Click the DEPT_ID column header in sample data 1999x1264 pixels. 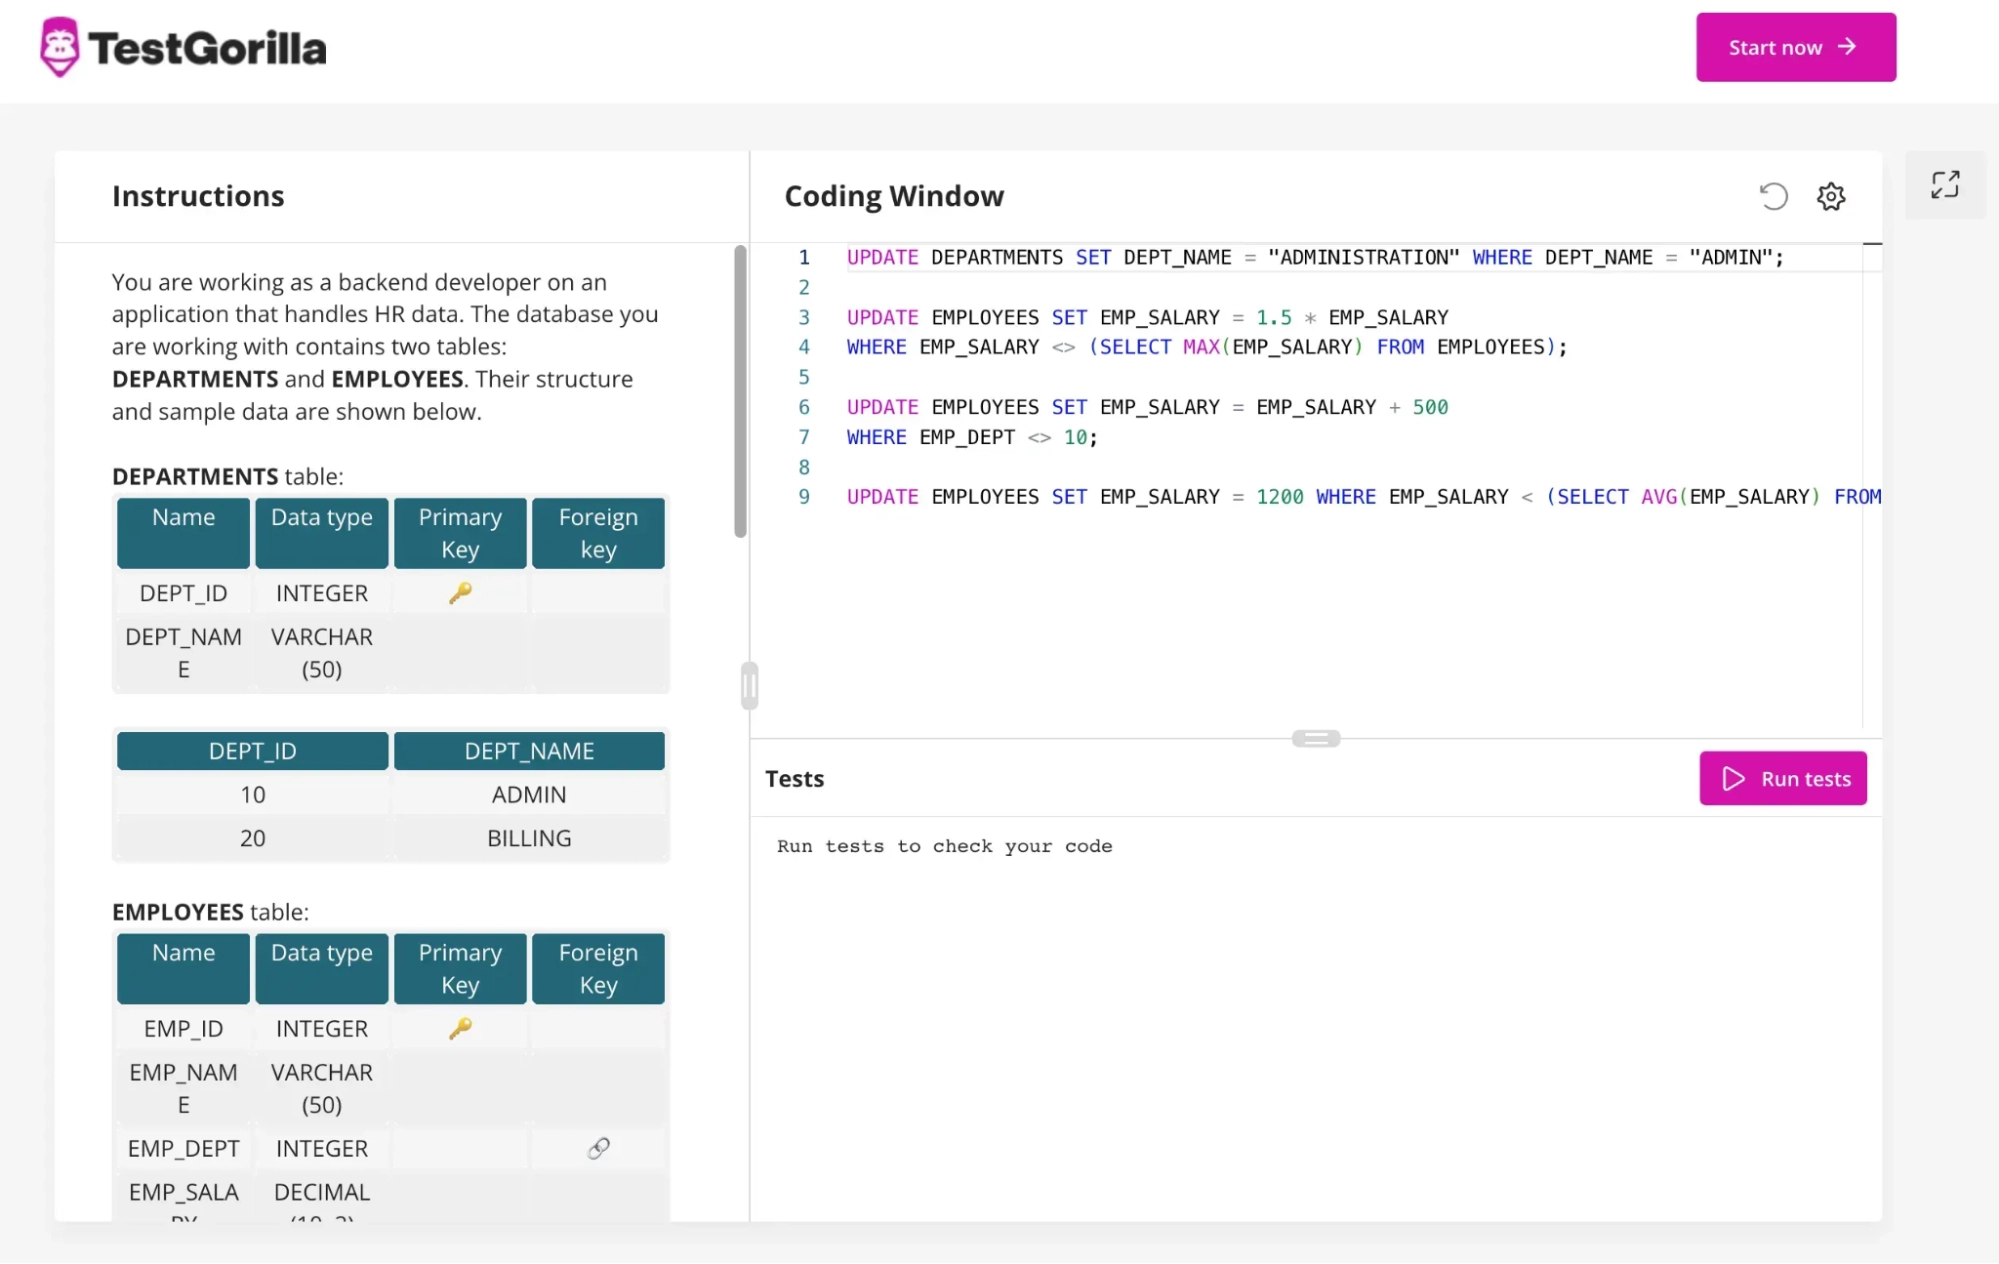252,751
